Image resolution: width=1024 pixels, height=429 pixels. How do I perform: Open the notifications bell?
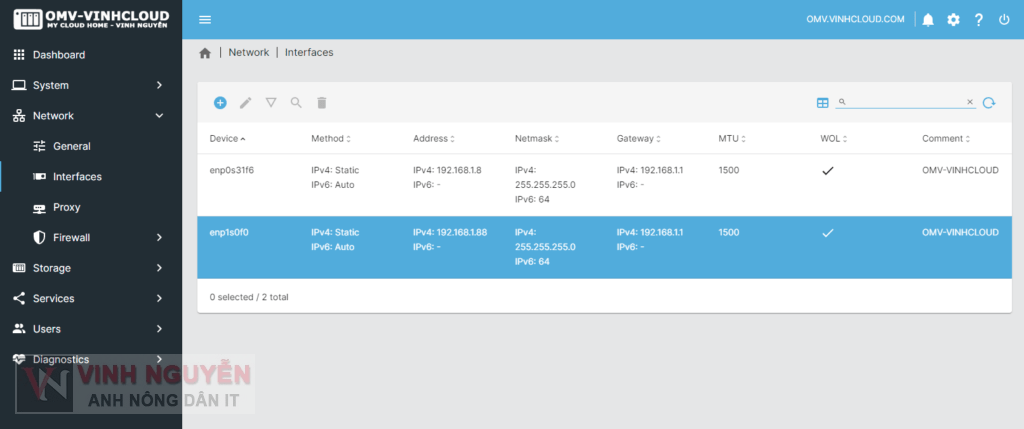[x=928, y=20]
